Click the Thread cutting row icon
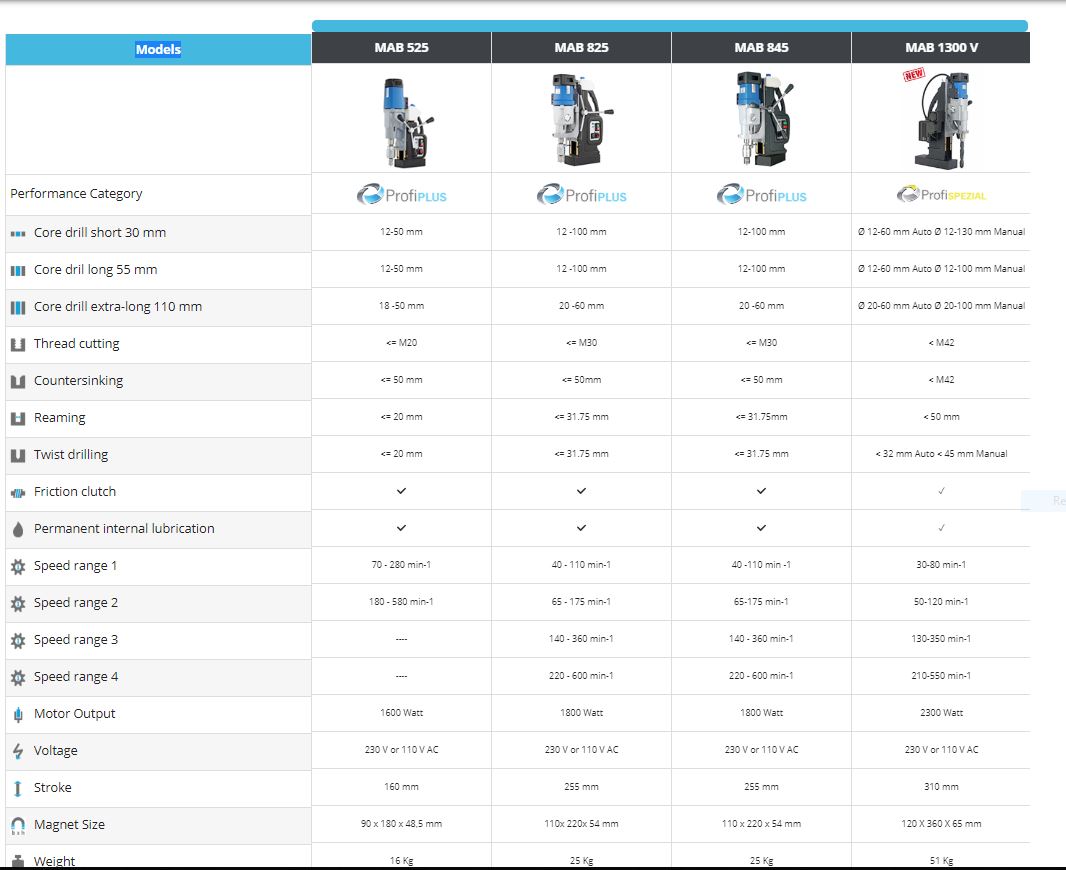The height and width of the screenshot is (870, 1066). coord(18,345)
